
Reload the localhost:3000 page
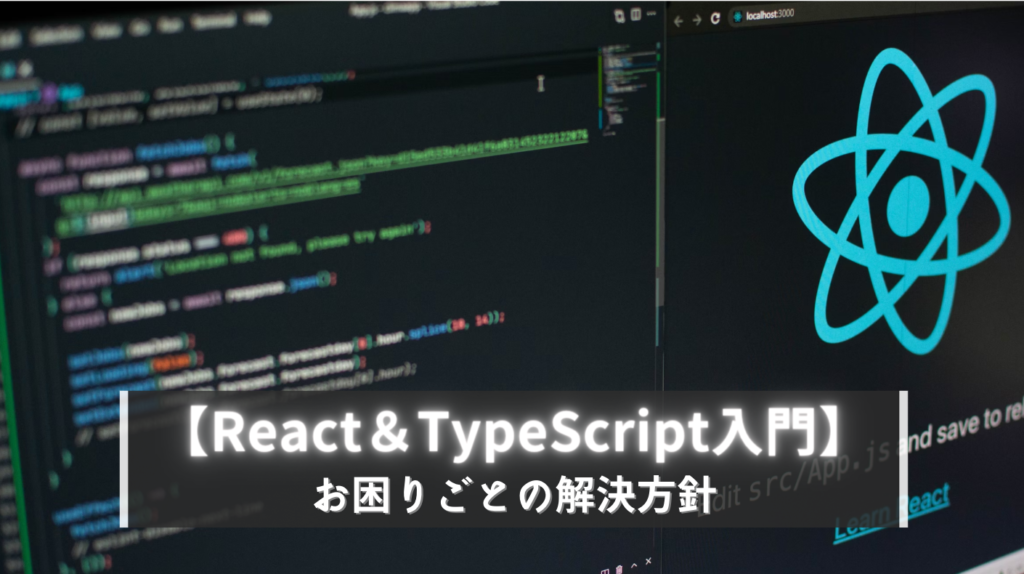pyautogui.click(x=715, y=18)
